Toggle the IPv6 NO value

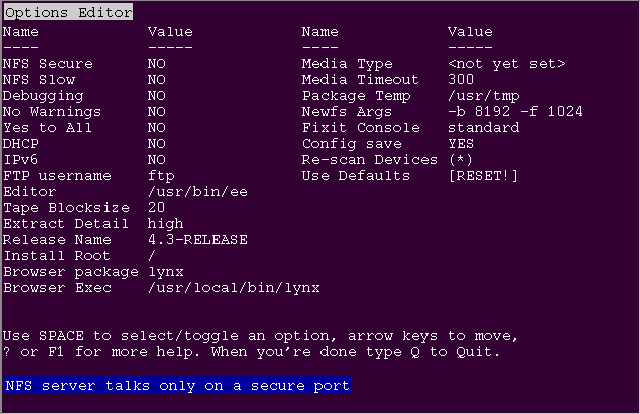click(x=156, y=160)
